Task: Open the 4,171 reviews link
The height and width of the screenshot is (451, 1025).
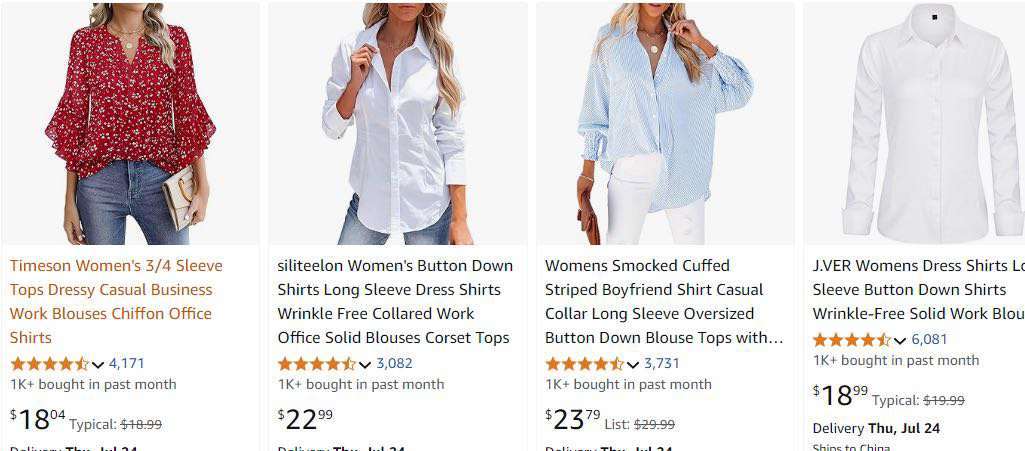Action: [x=127, y=363]
